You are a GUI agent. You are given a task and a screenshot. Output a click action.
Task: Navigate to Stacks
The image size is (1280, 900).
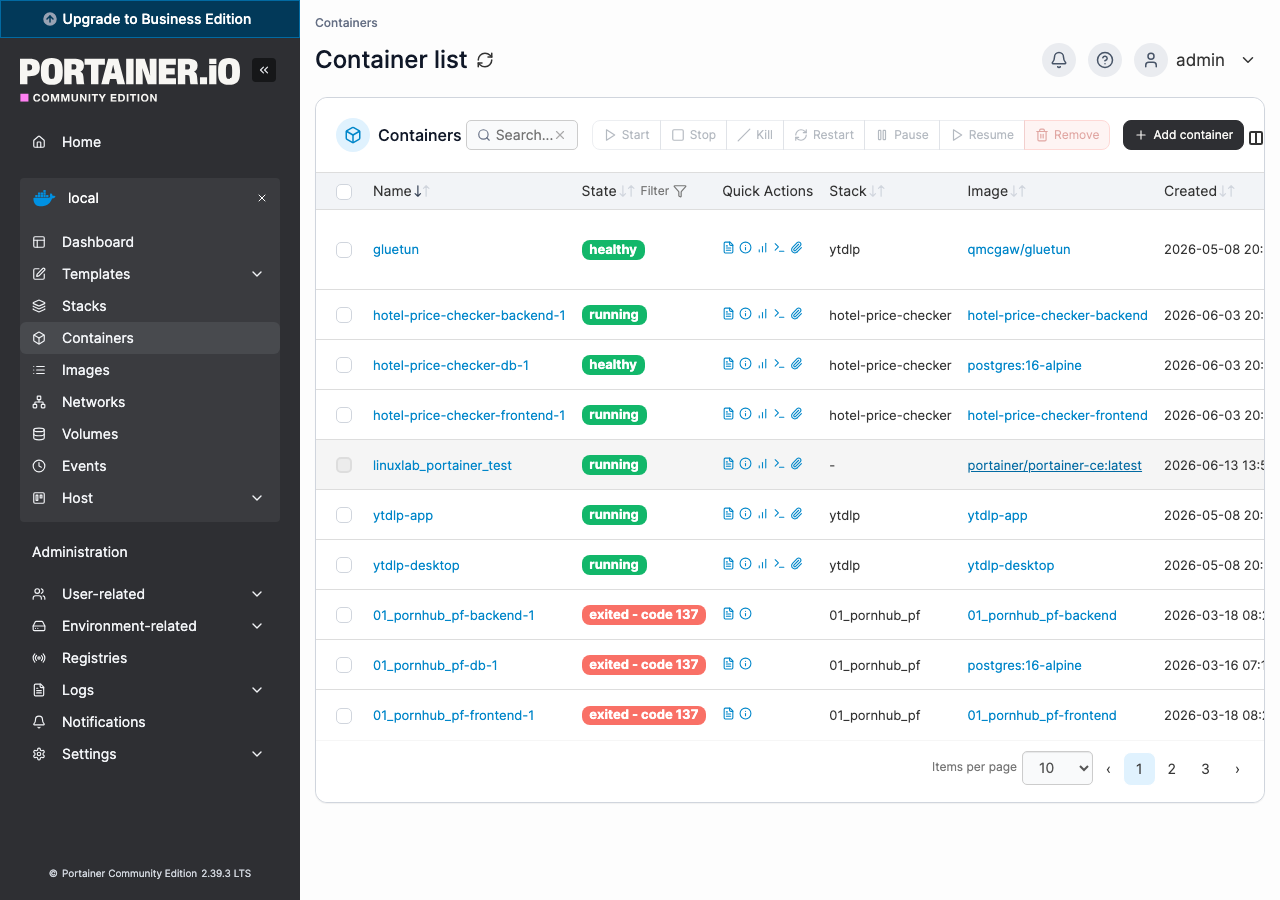point(150,306)
